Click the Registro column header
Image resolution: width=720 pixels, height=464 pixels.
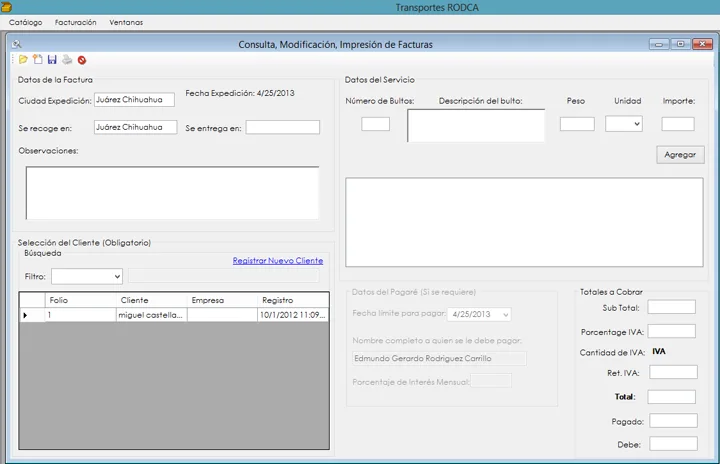pos(293,300)
